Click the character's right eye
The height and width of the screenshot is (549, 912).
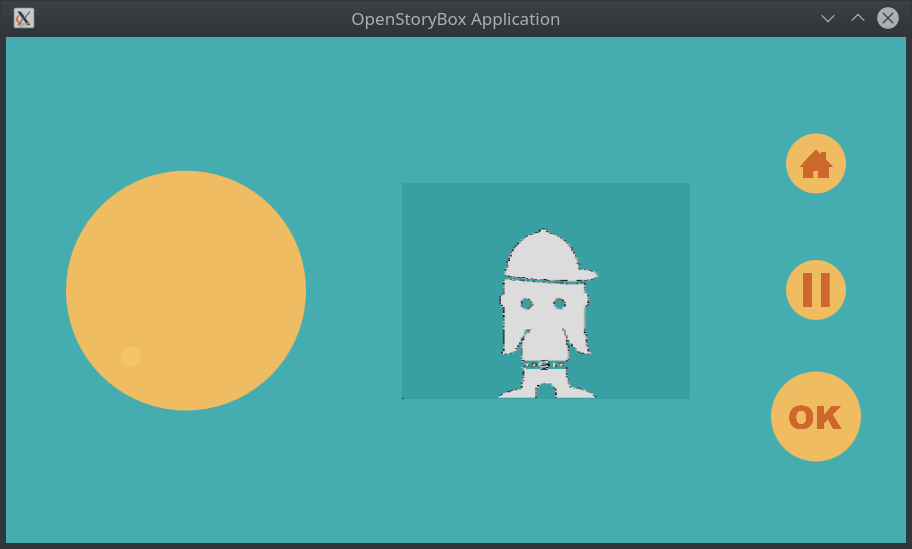pyautogui.click(x=559, y=304)
